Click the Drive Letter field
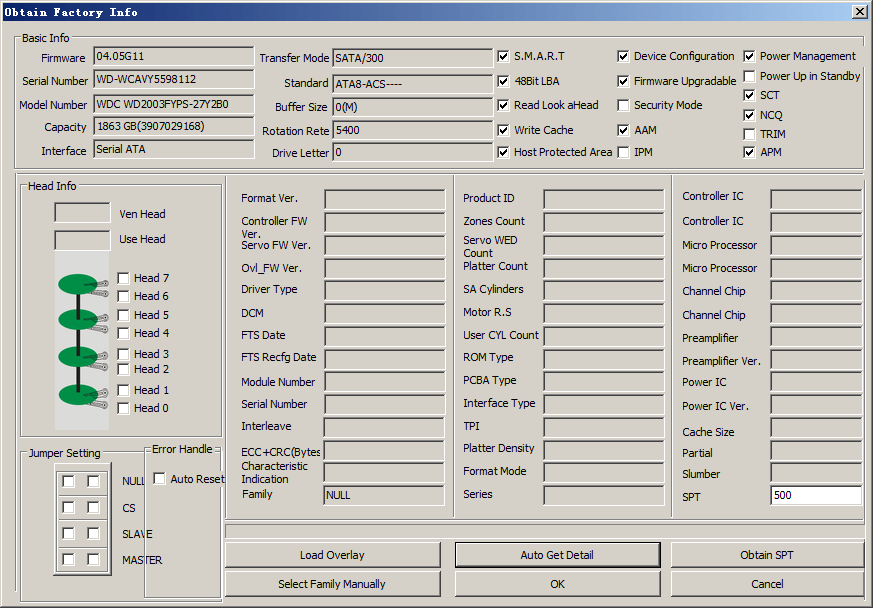 click(x=413, y=153)
